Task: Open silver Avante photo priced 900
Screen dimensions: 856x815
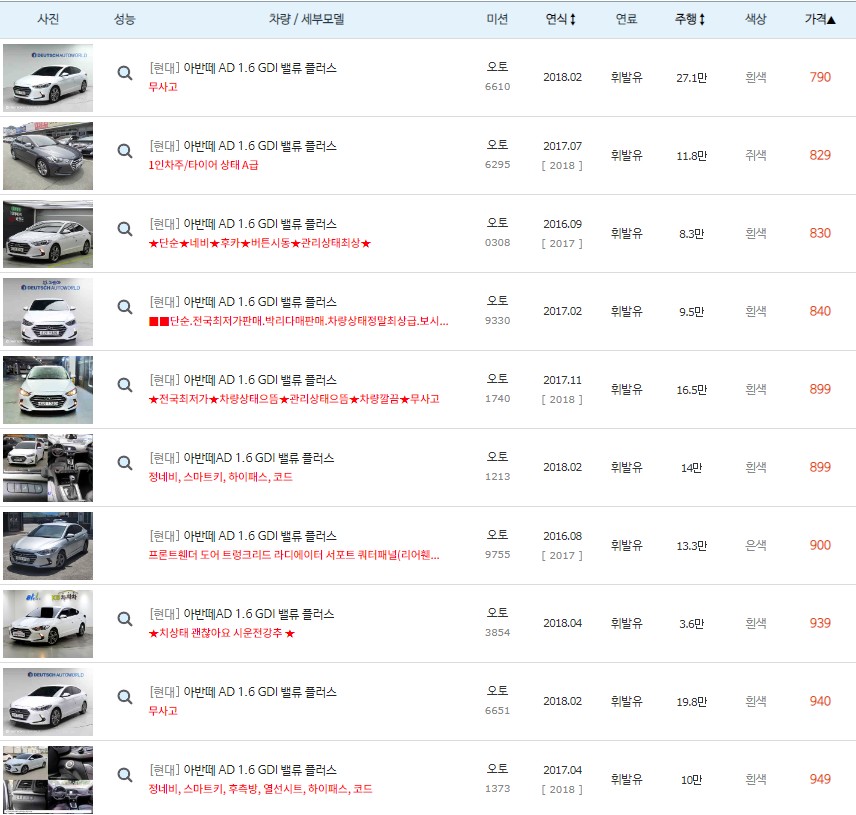Action: [x=48, y=546]
